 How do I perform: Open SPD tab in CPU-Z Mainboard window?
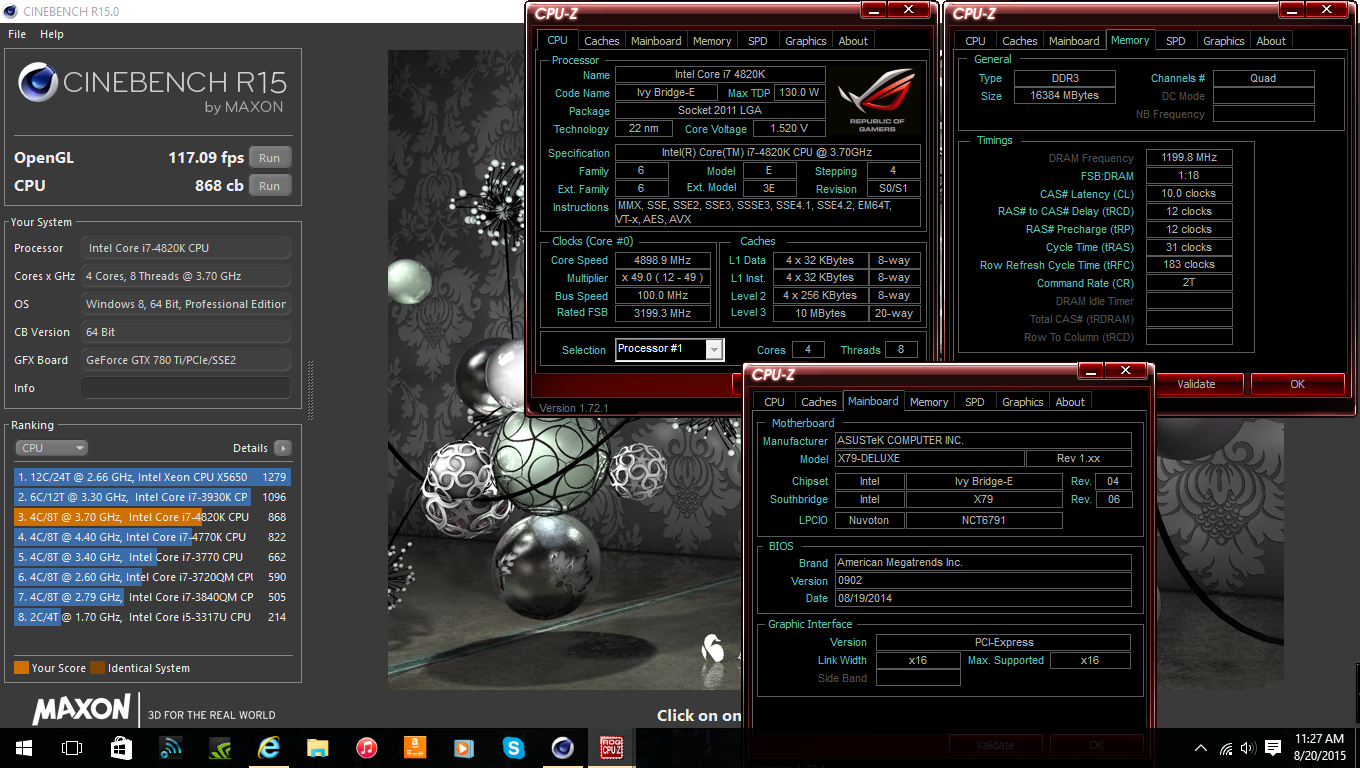(975, 402)
